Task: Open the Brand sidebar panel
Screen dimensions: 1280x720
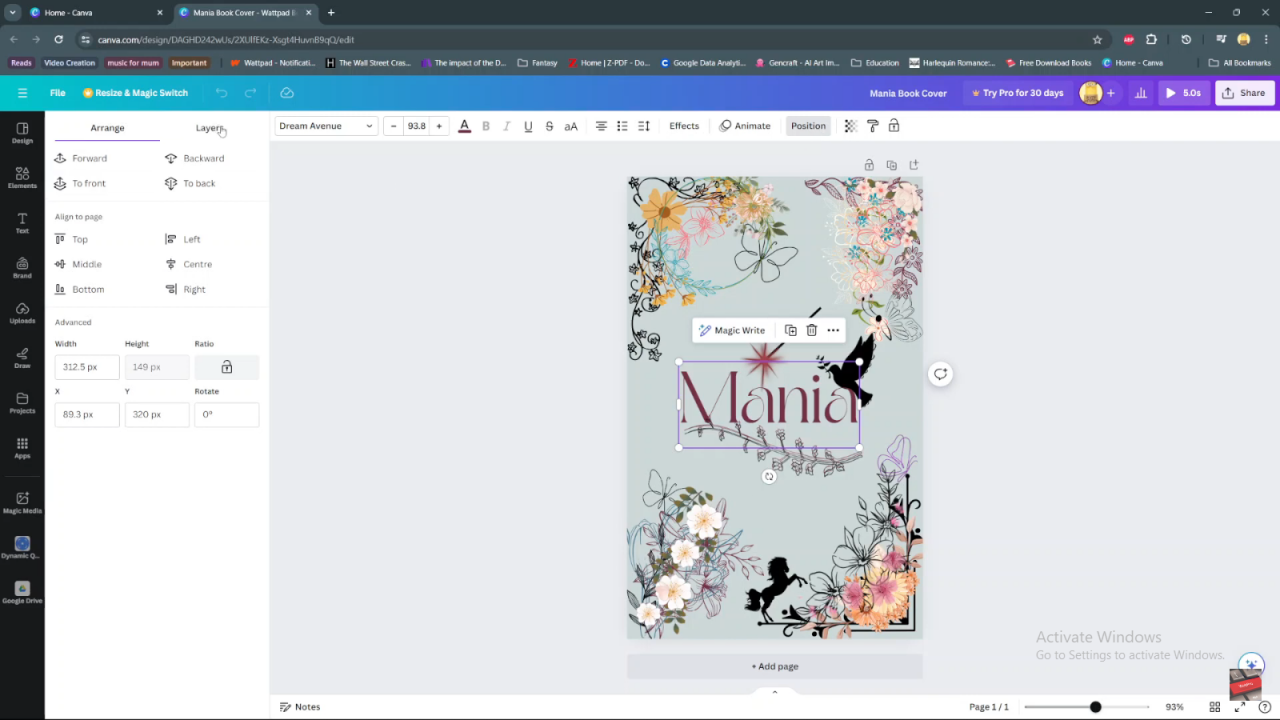Action: [22, 268]
